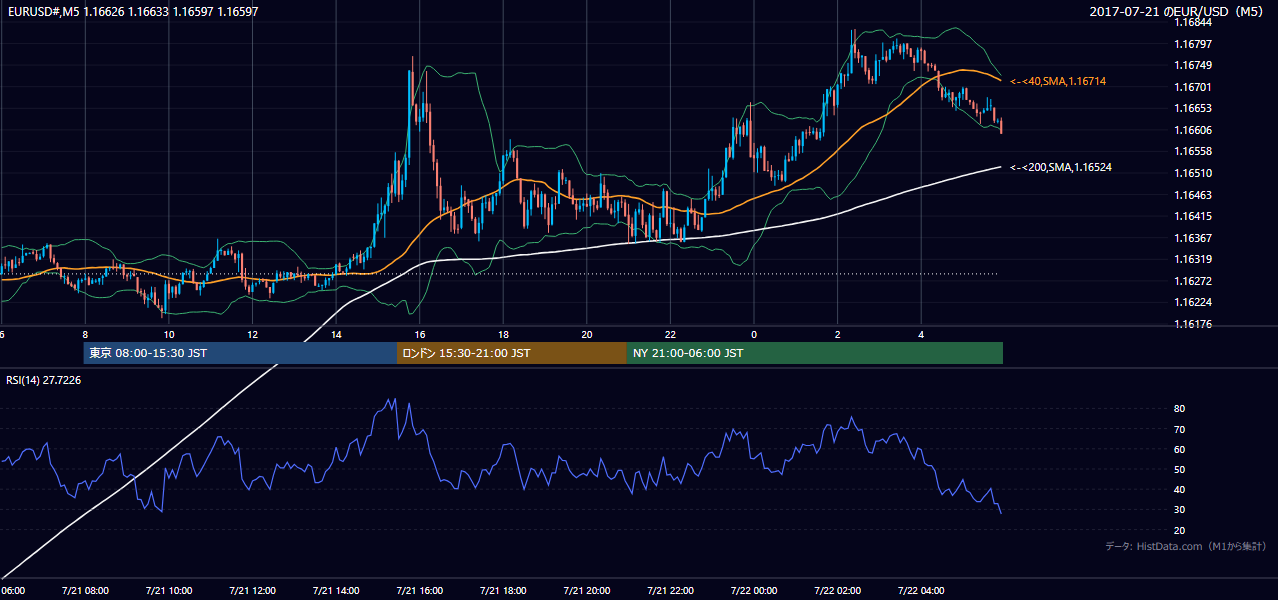
Task: Click price axis value 1.16463
Action: [1193, 195]
